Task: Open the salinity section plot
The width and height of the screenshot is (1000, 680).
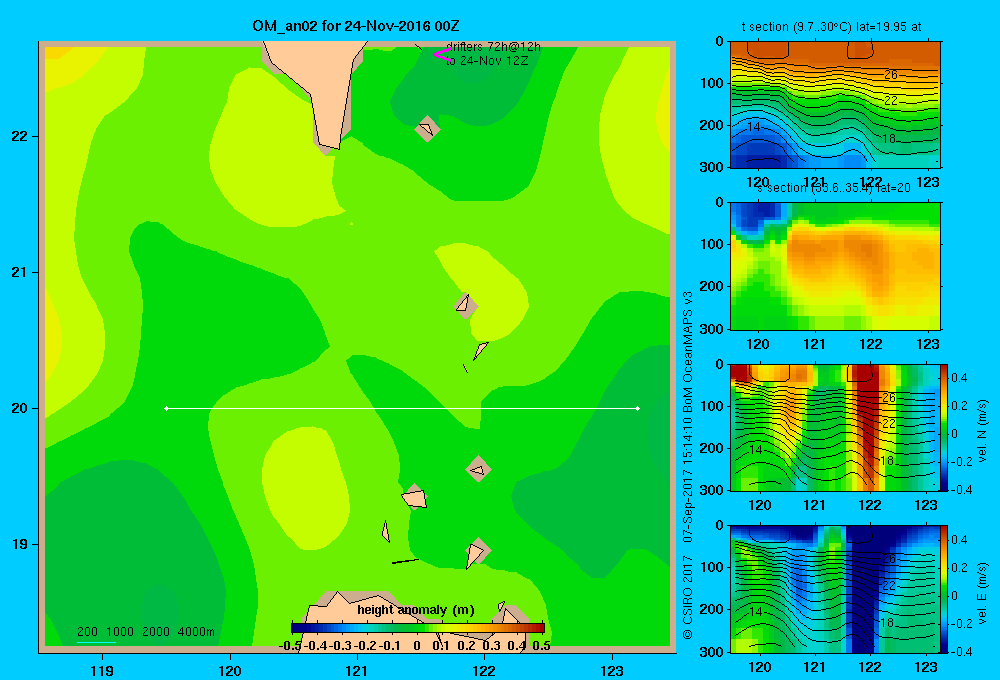Action: 835,266
